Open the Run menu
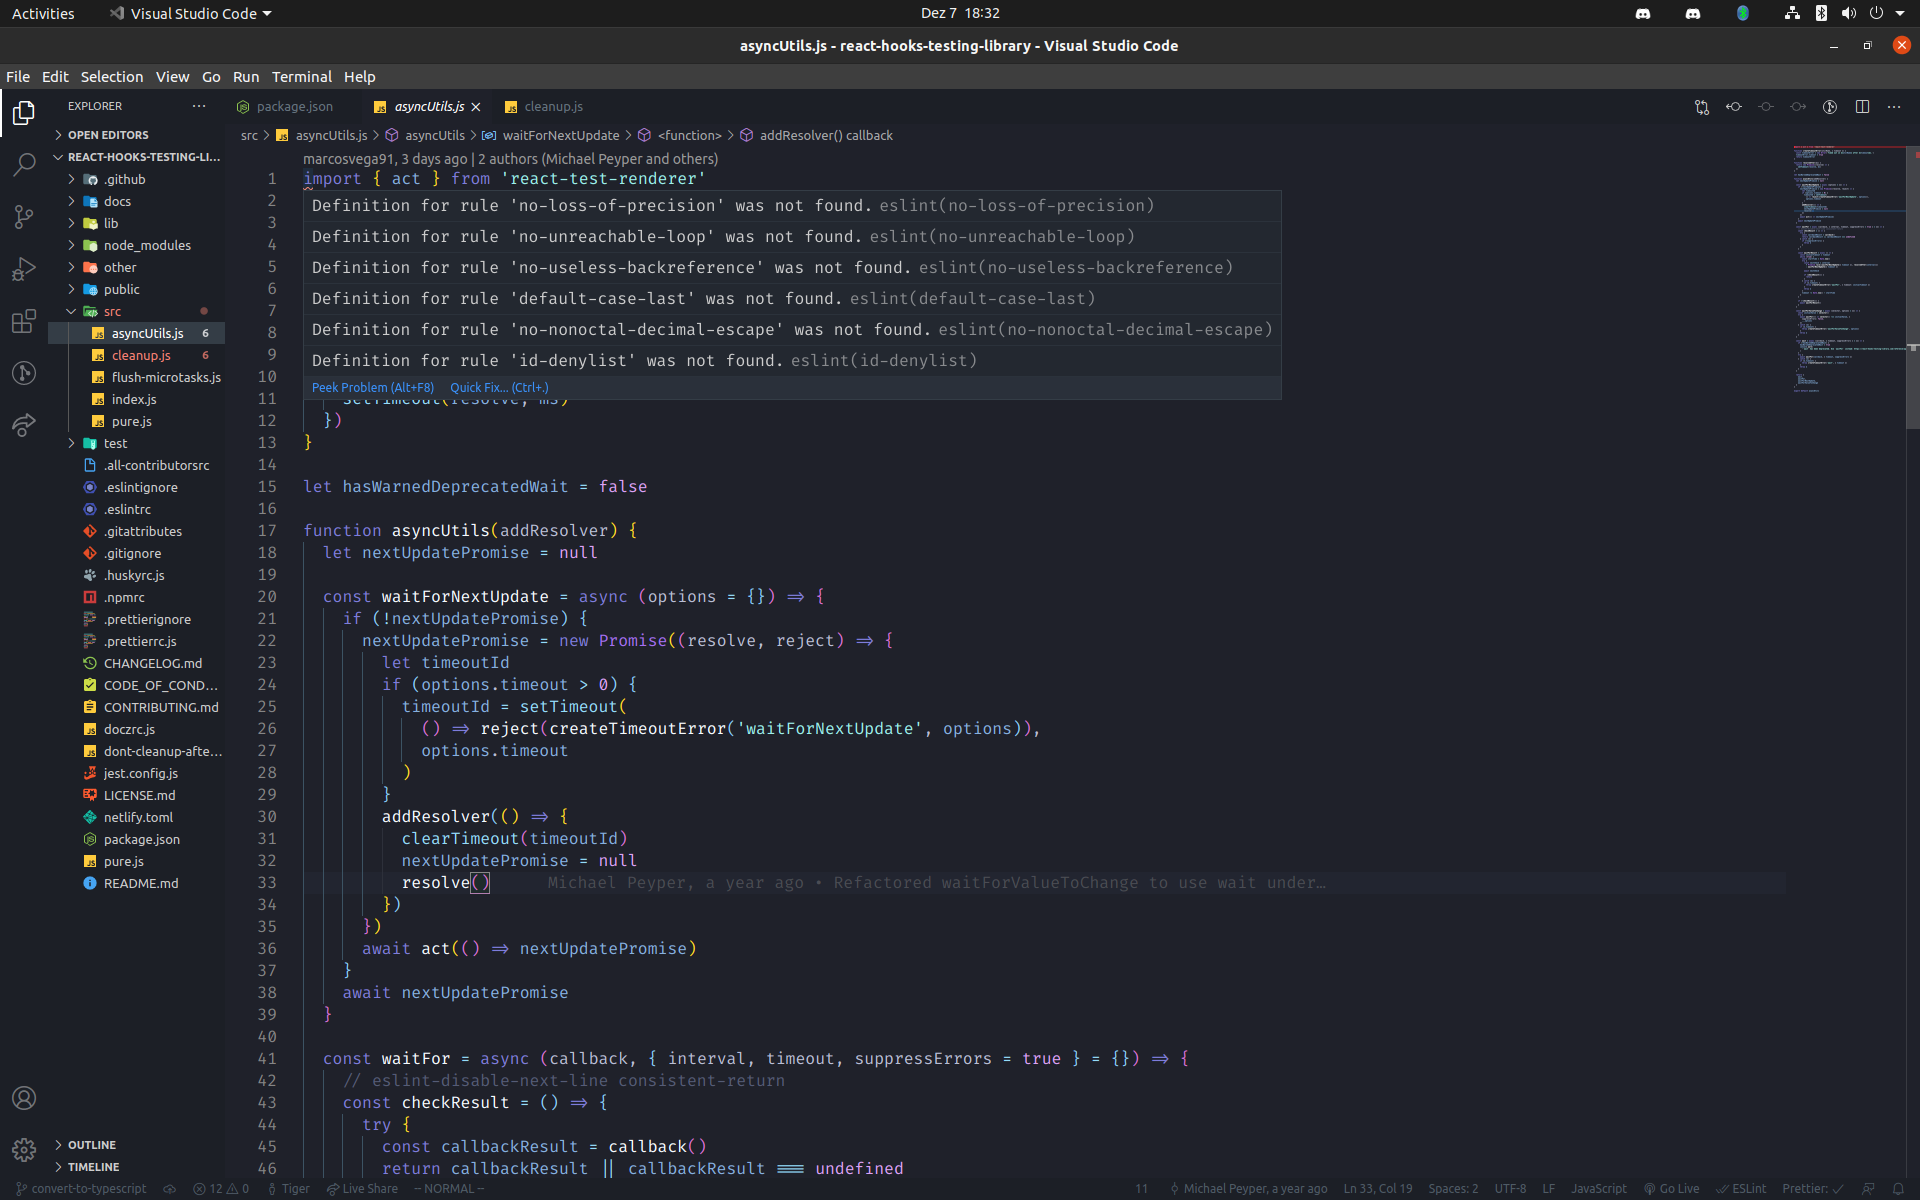 [x=246, y=77]
